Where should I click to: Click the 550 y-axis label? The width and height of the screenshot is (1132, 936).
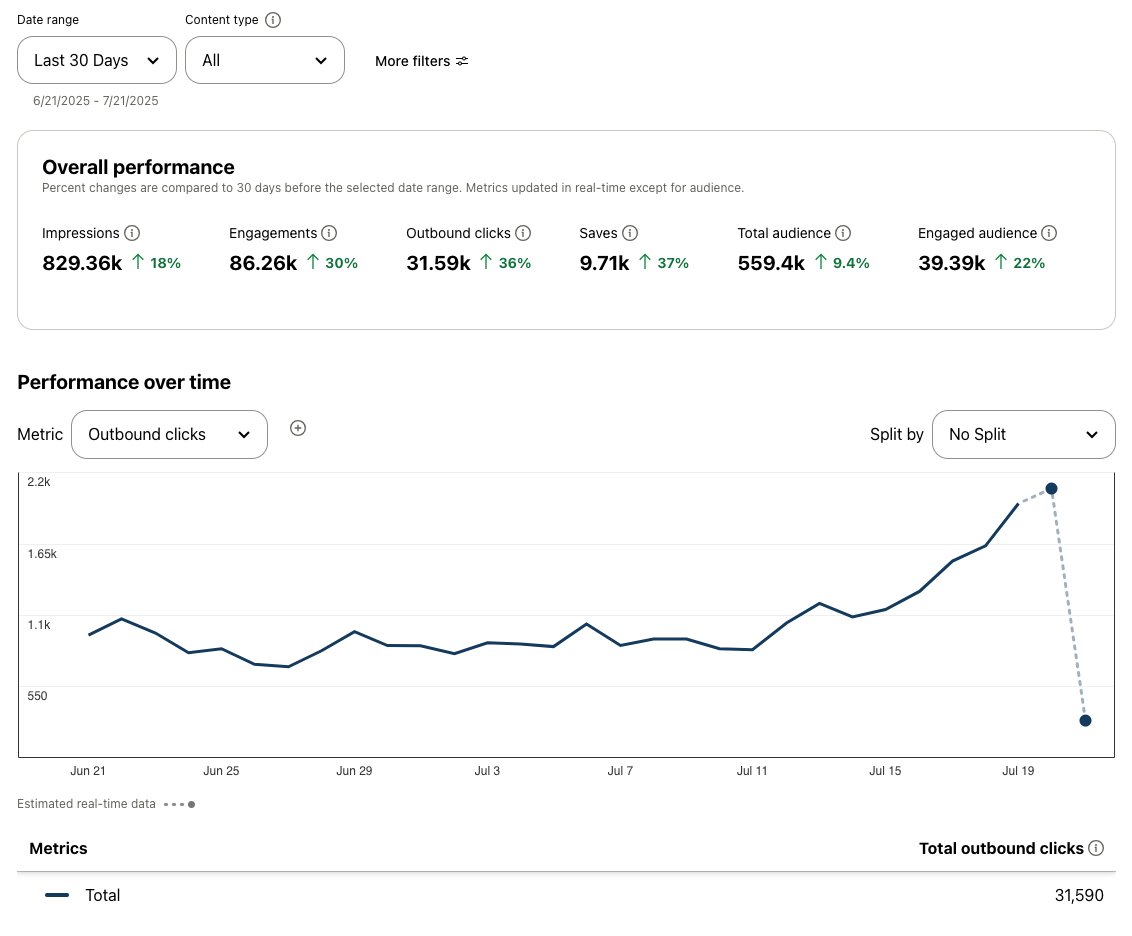coord(38,696)
